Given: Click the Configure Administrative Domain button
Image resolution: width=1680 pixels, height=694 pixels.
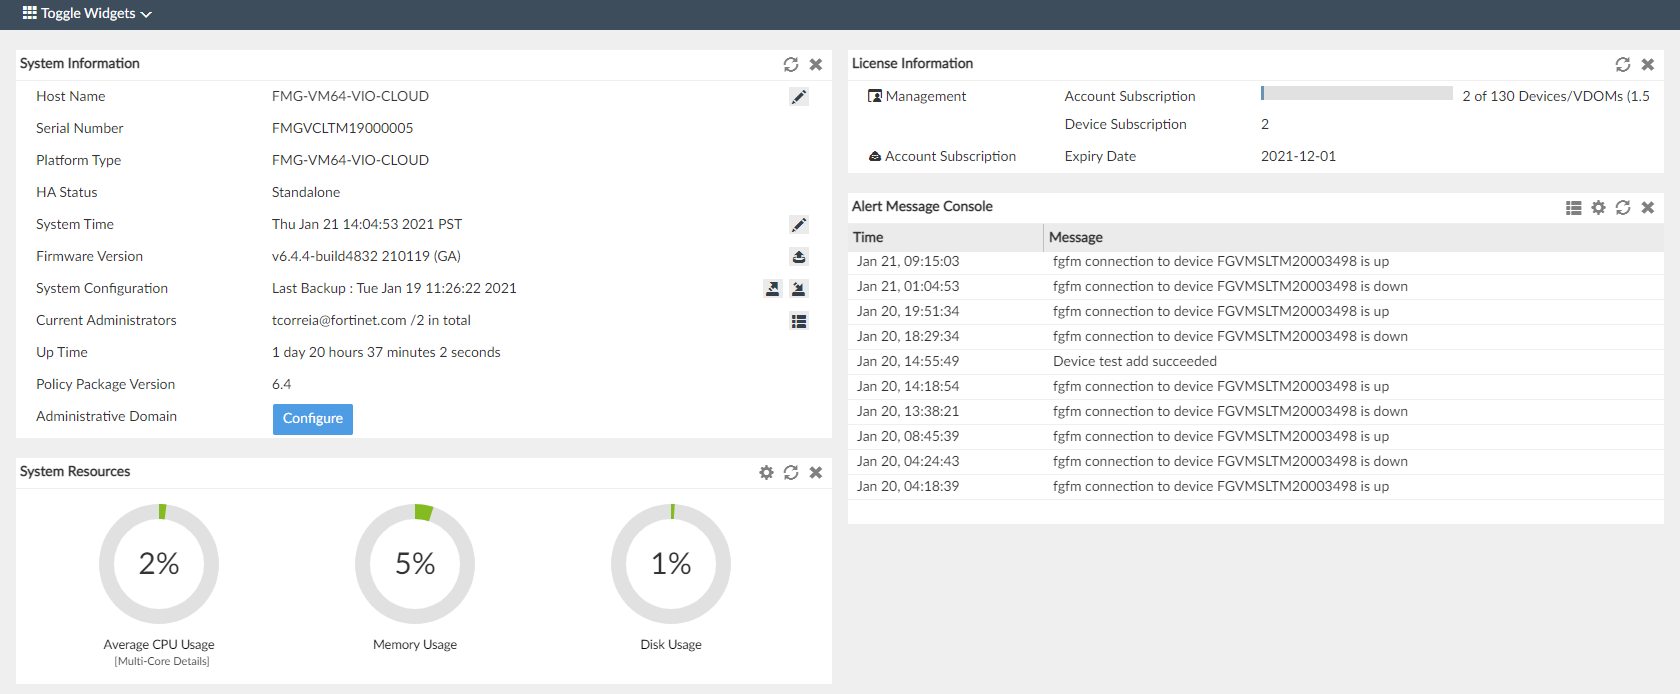Looking at the screenshot, I should [x=312, y=419].
